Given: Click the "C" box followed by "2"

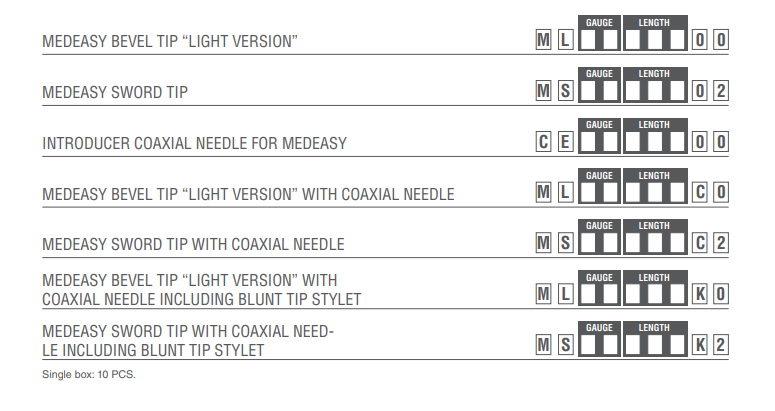Looking at the screenshot, I should (701, 243).
